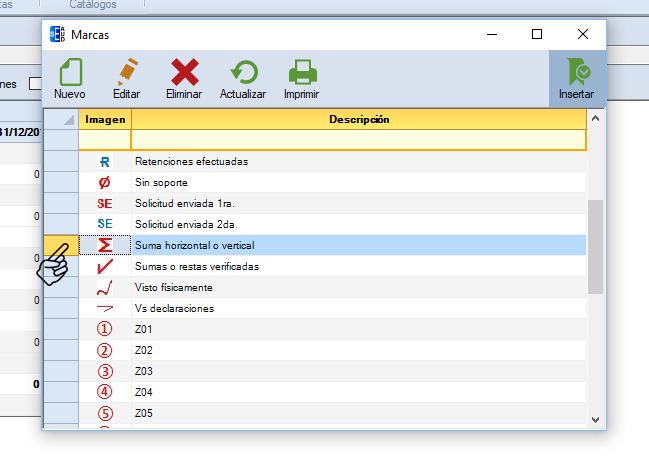
Task: Click the Descripción filter input field
Action: [358, 140]
